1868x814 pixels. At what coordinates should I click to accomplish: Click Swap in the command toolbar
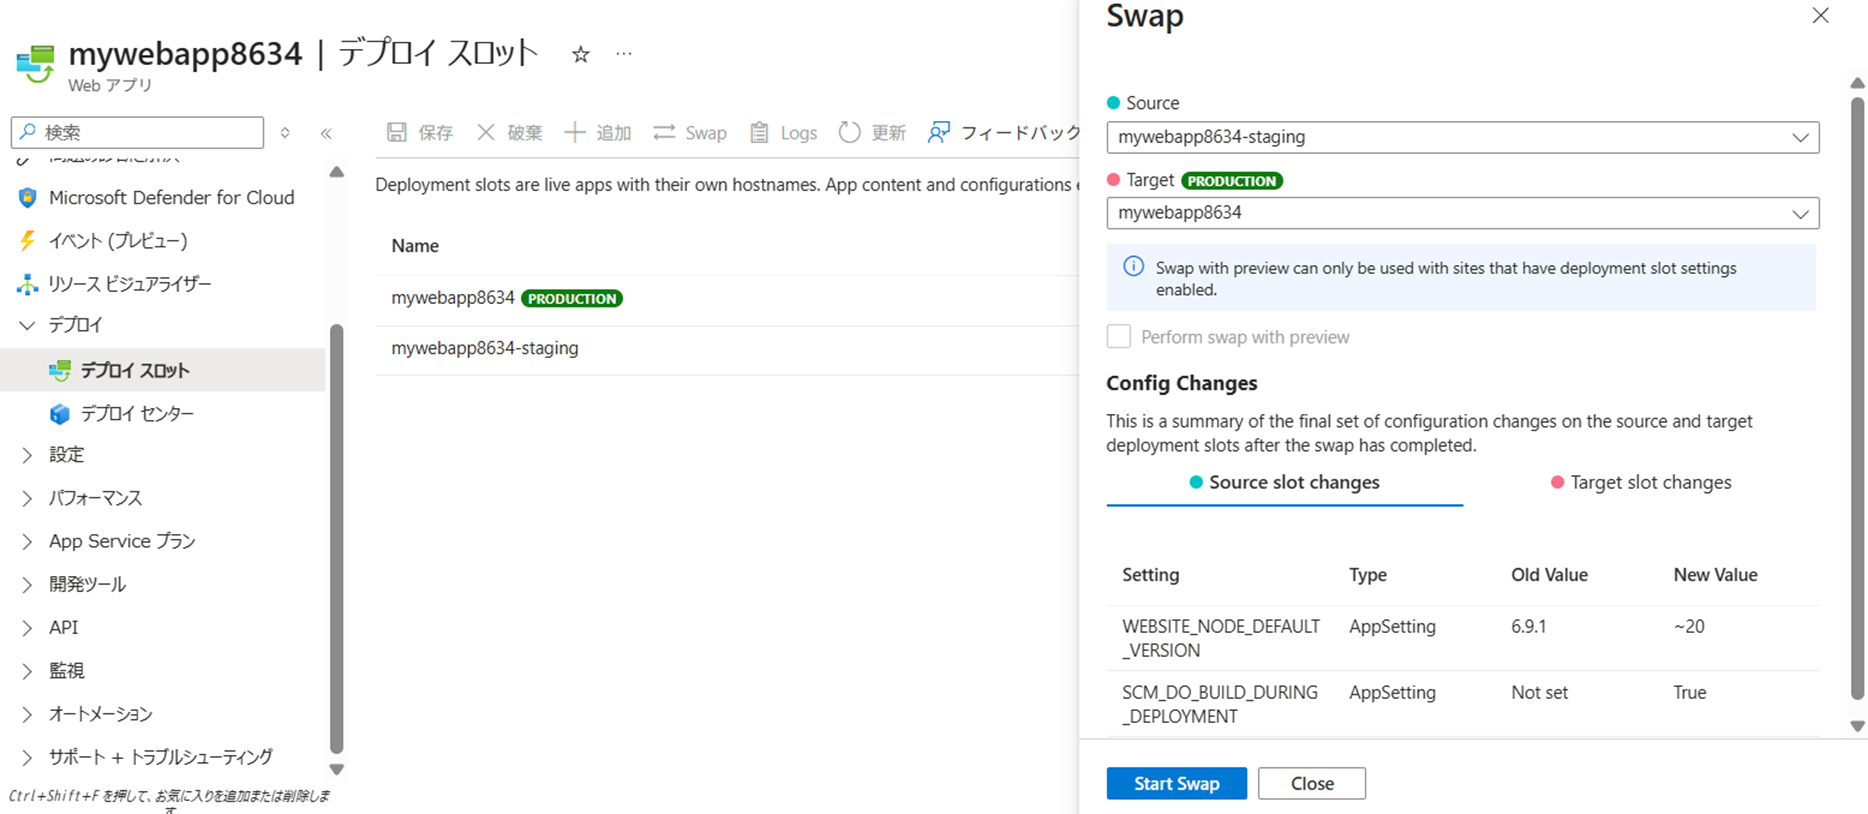[690, 132]
